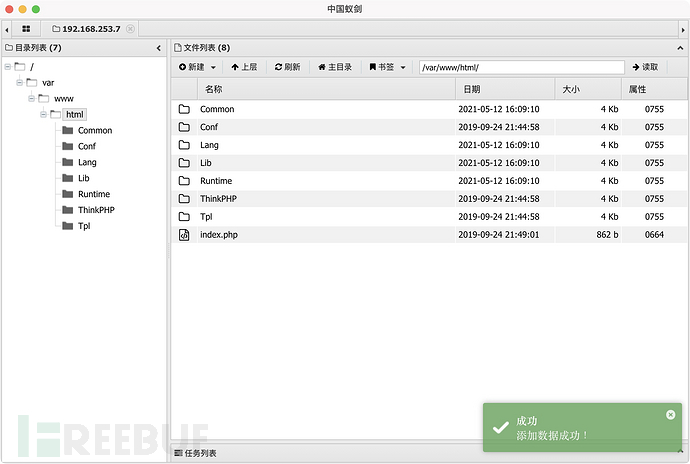Click Lang folder icon in file list
This screenshot has width=690, height=464.
184,145
